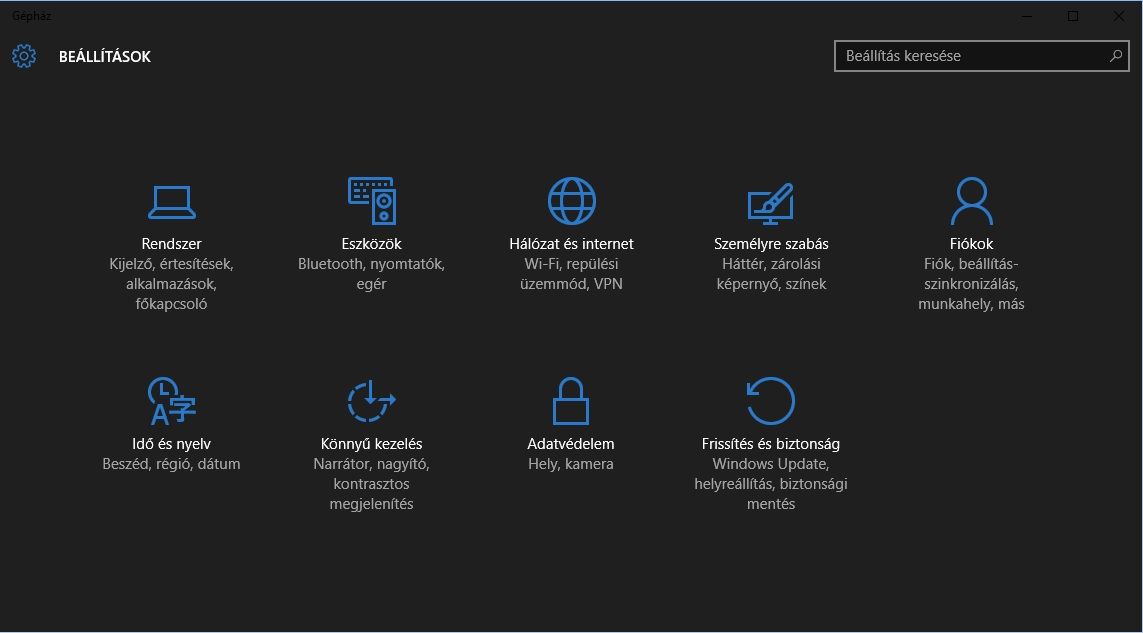Click the Beállítás keresése search field
The width and height of the screenshot is (1143, 633).
(x=981, y=55)
